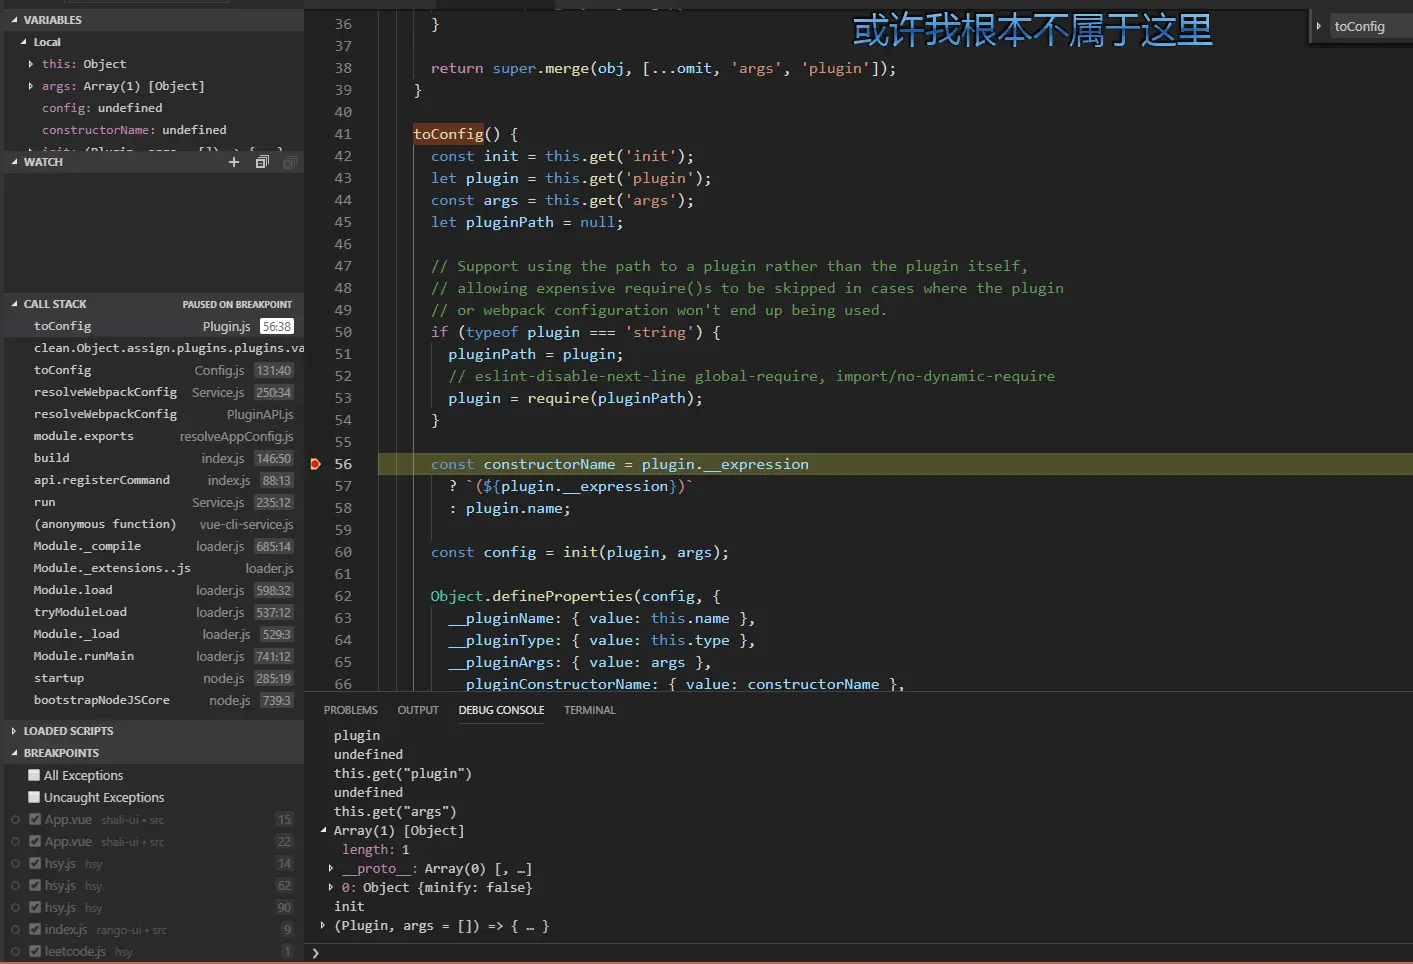Select resolveWebpackConfig Service.js stack frame
Screen dimensions: 1413x964
[x=154, y=392]
